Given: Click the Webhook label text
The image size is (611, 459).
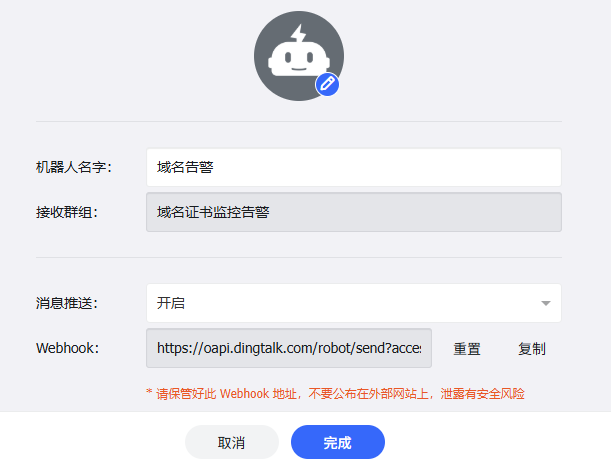Looking at the screenshot, I should pos(67,348).
